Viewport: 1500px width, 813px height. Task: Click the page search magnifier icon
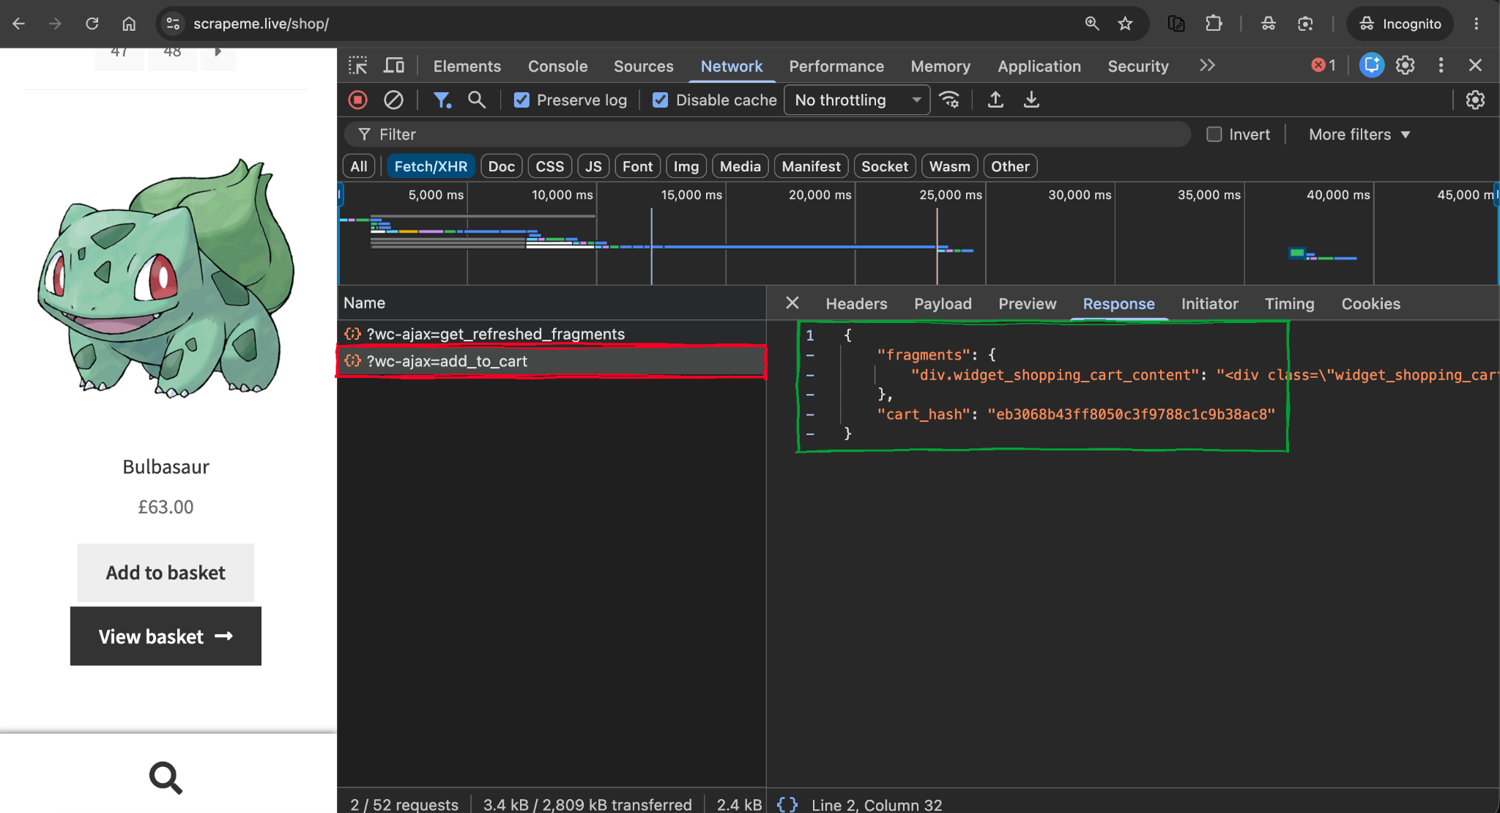(x=166, y=777)
